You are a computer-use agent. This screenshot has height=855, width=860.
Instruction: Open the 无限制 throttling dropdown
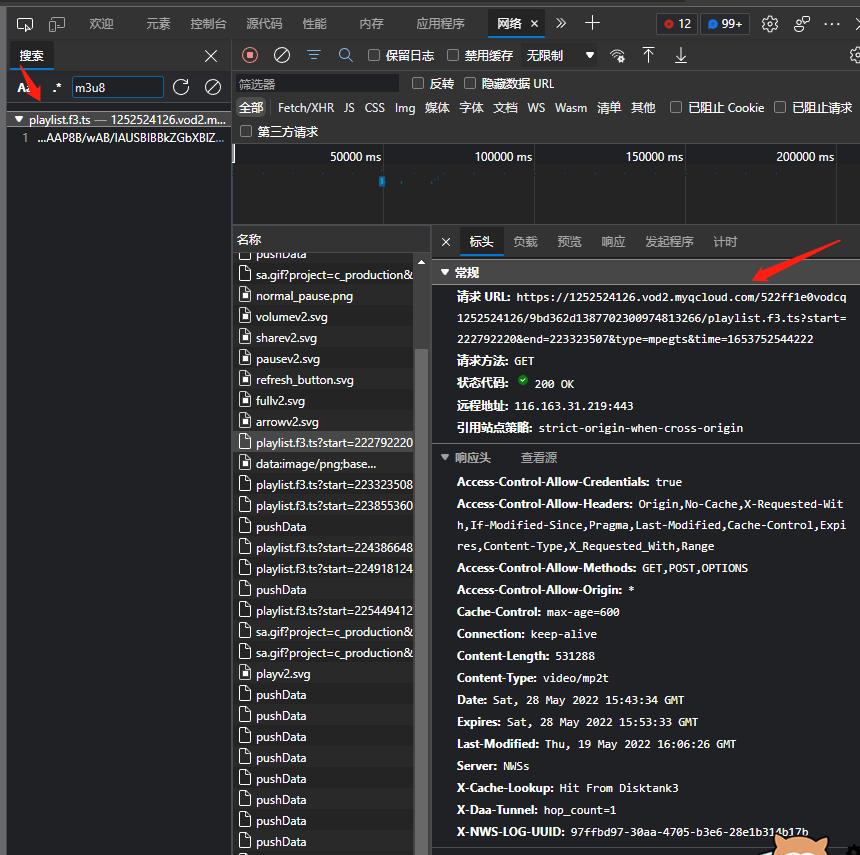[x=560, y=56]
